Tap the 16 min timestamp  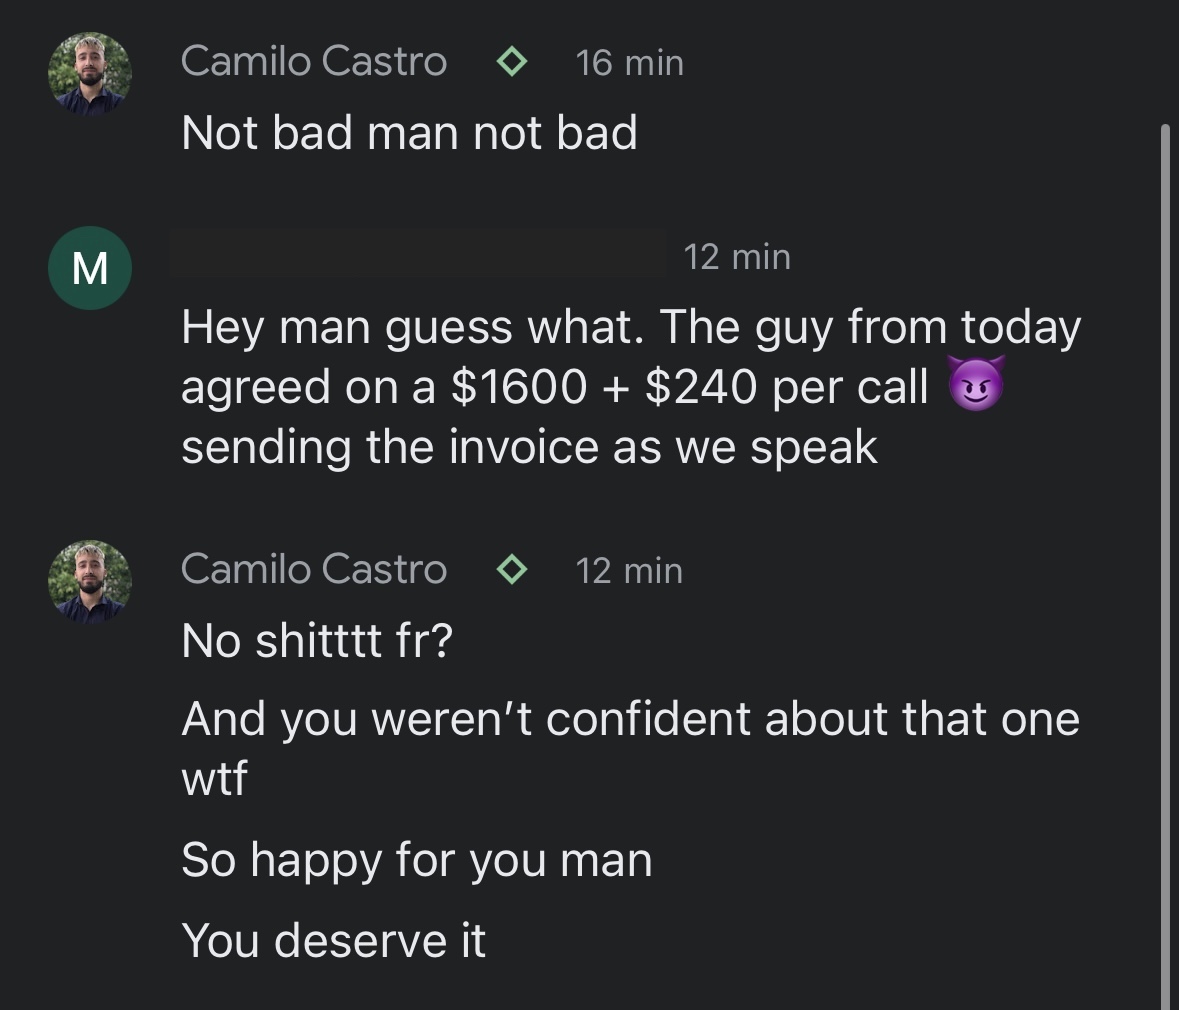tap(629, 62)
